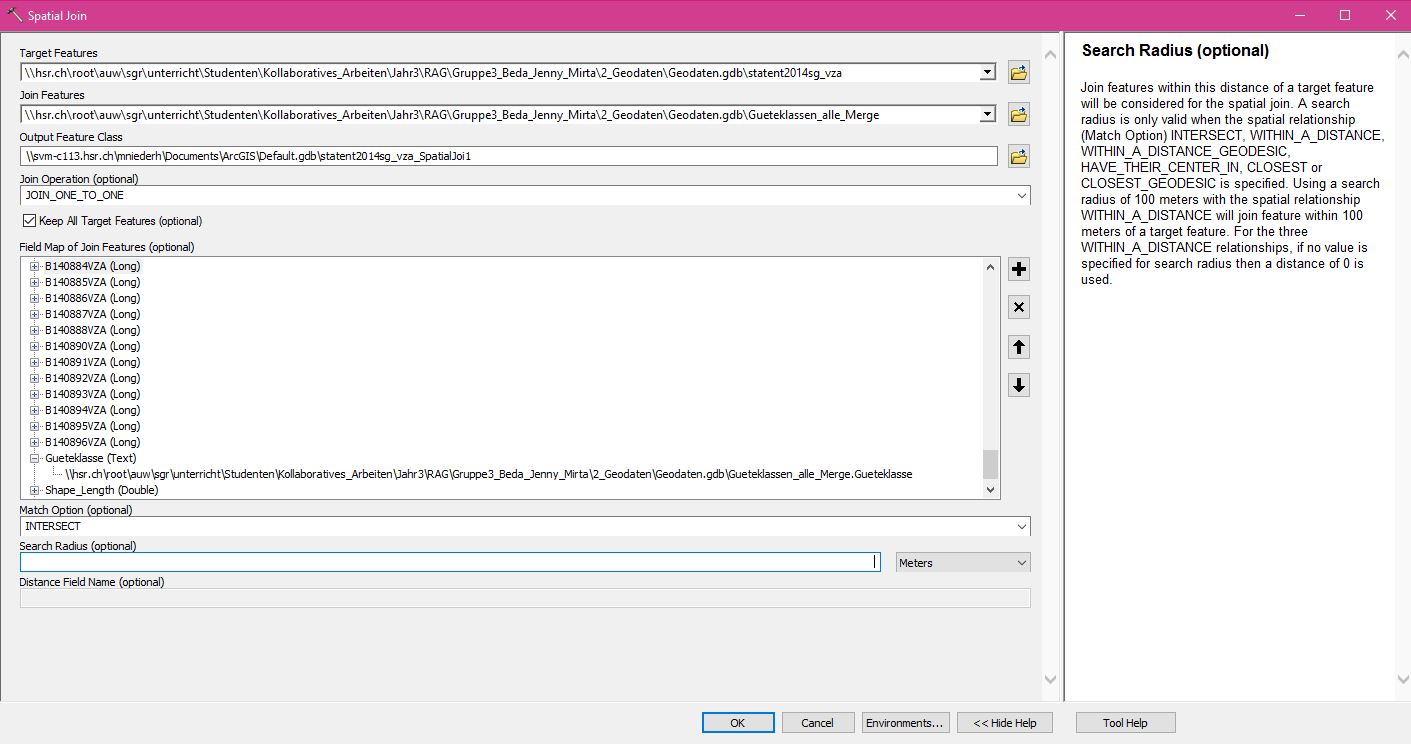Select B140890VZA (Long) field item
1411x744 pixels.
tap(92, 346)
